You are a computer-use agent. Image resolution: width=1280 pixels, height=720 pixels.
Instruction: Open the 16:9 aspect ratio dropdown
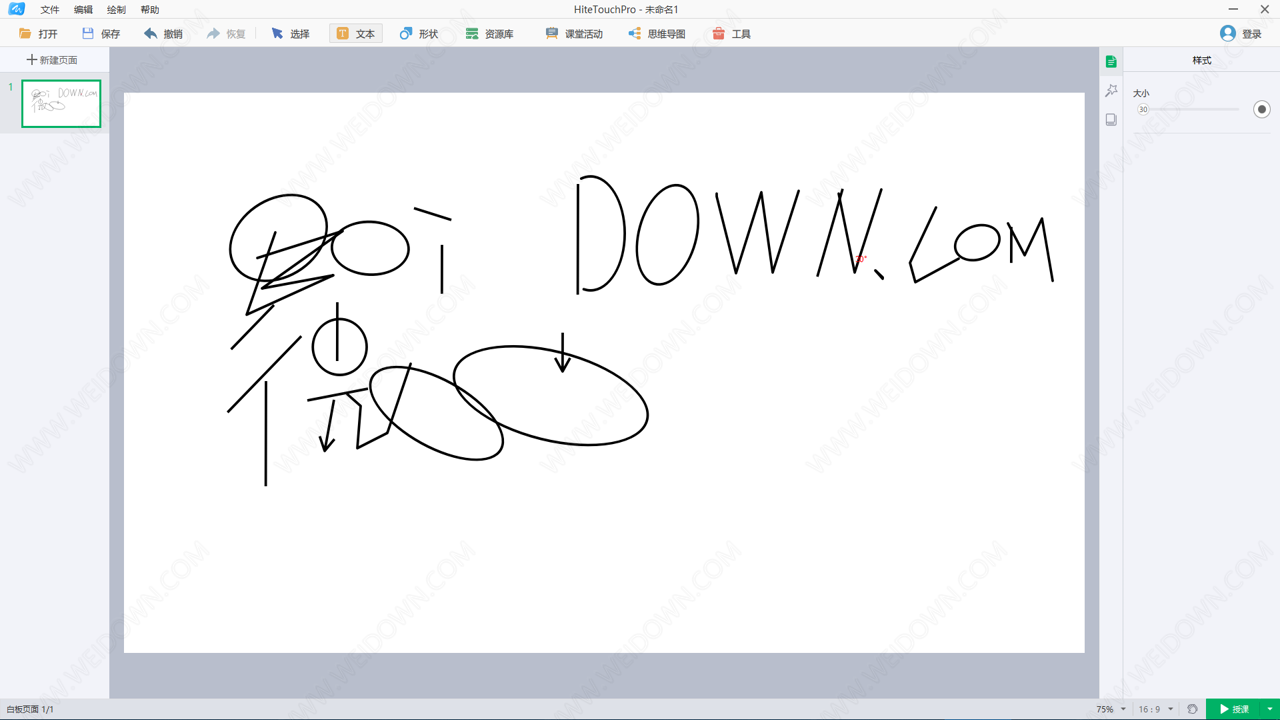[1156, 709]
